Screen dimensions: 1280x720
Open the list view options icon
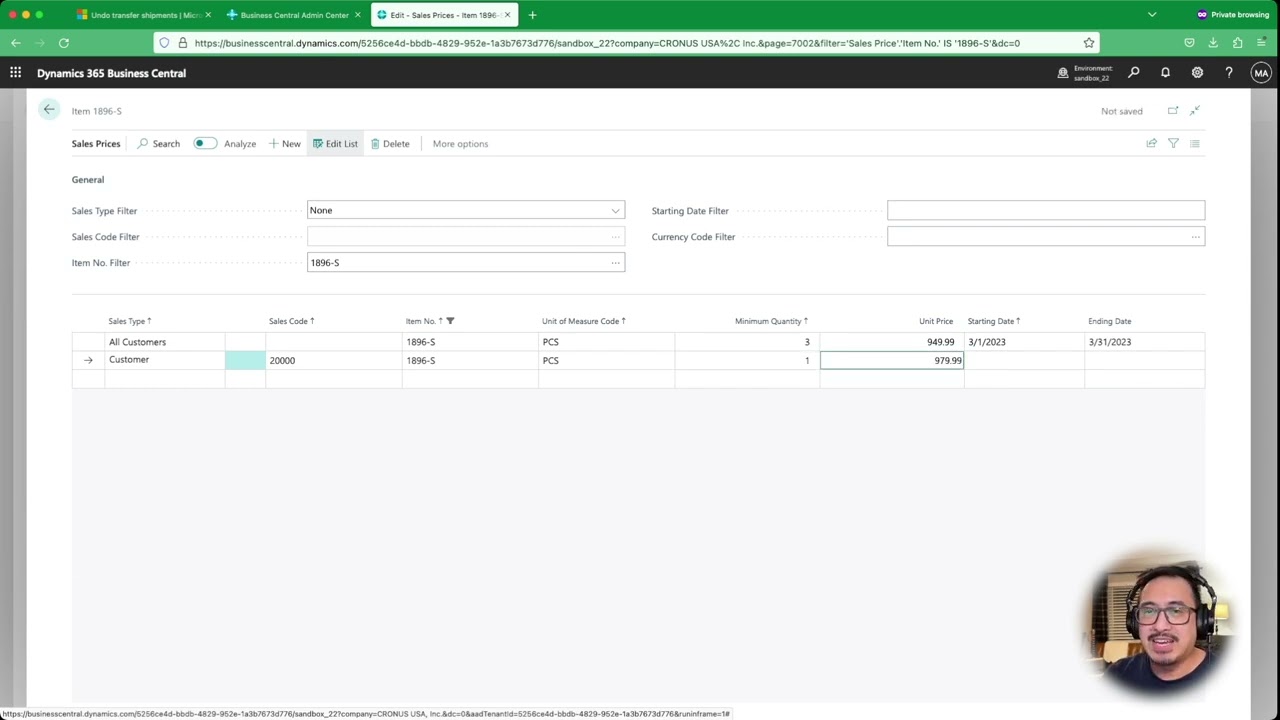[x=1195, y=144]
